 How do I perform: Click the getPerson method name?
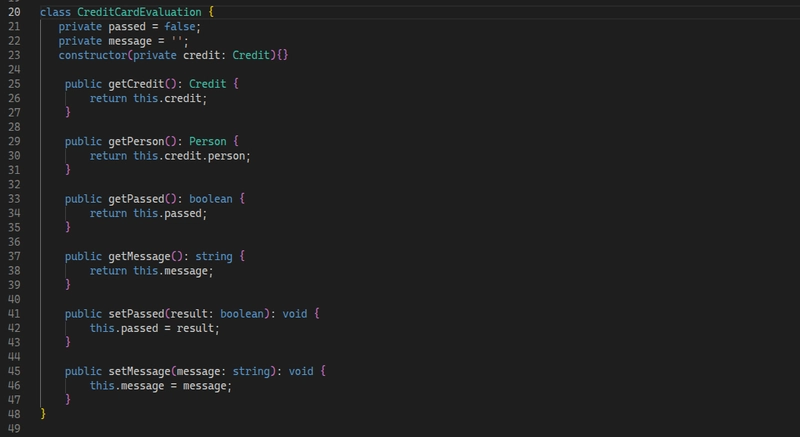(x=136, y=141)
